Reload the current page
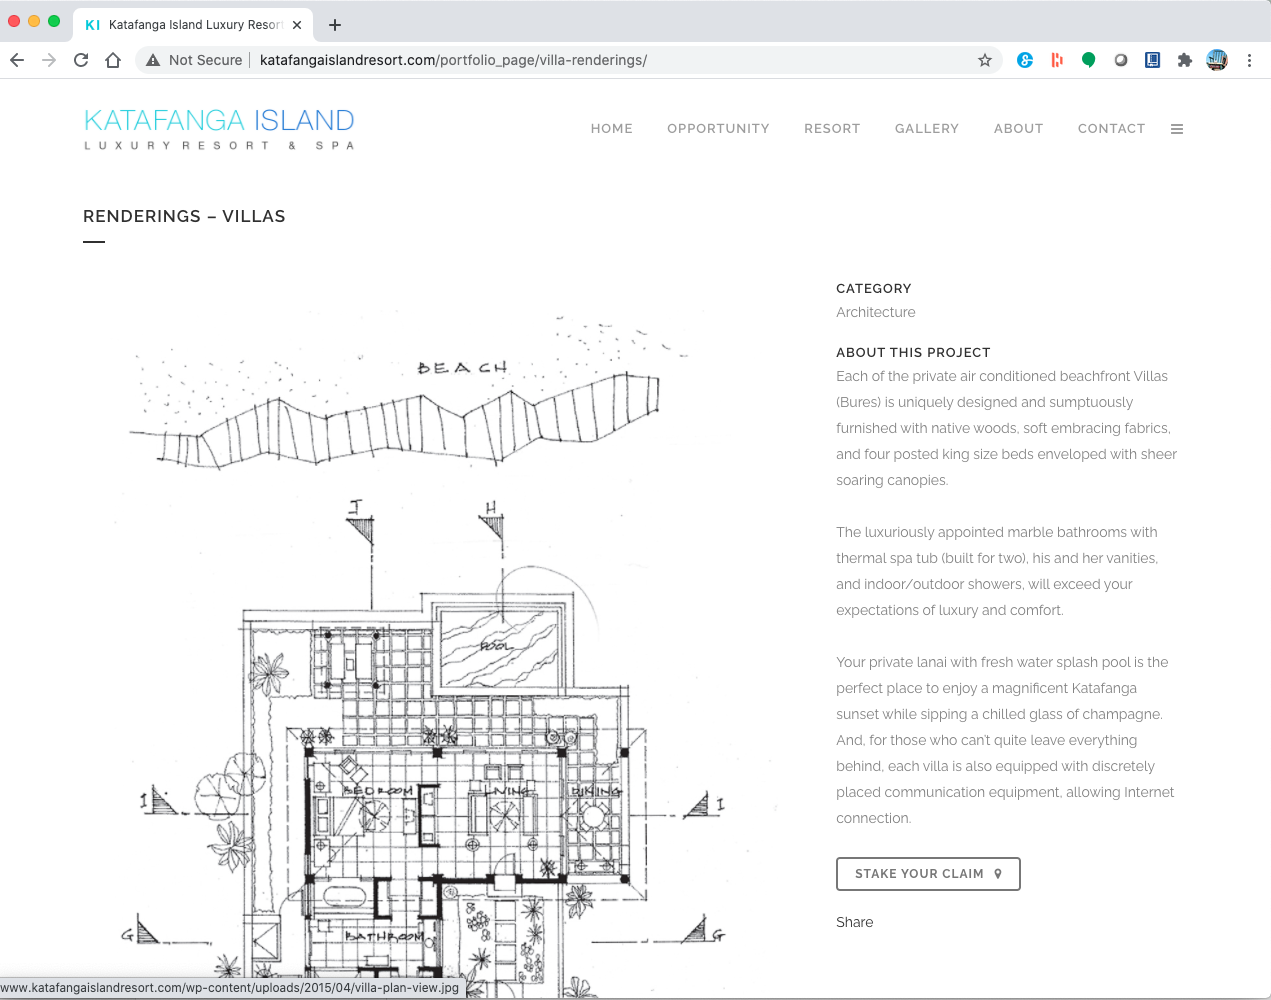Image resolution: width=1271 pixels, height=1000 pixels. point(81,60)
